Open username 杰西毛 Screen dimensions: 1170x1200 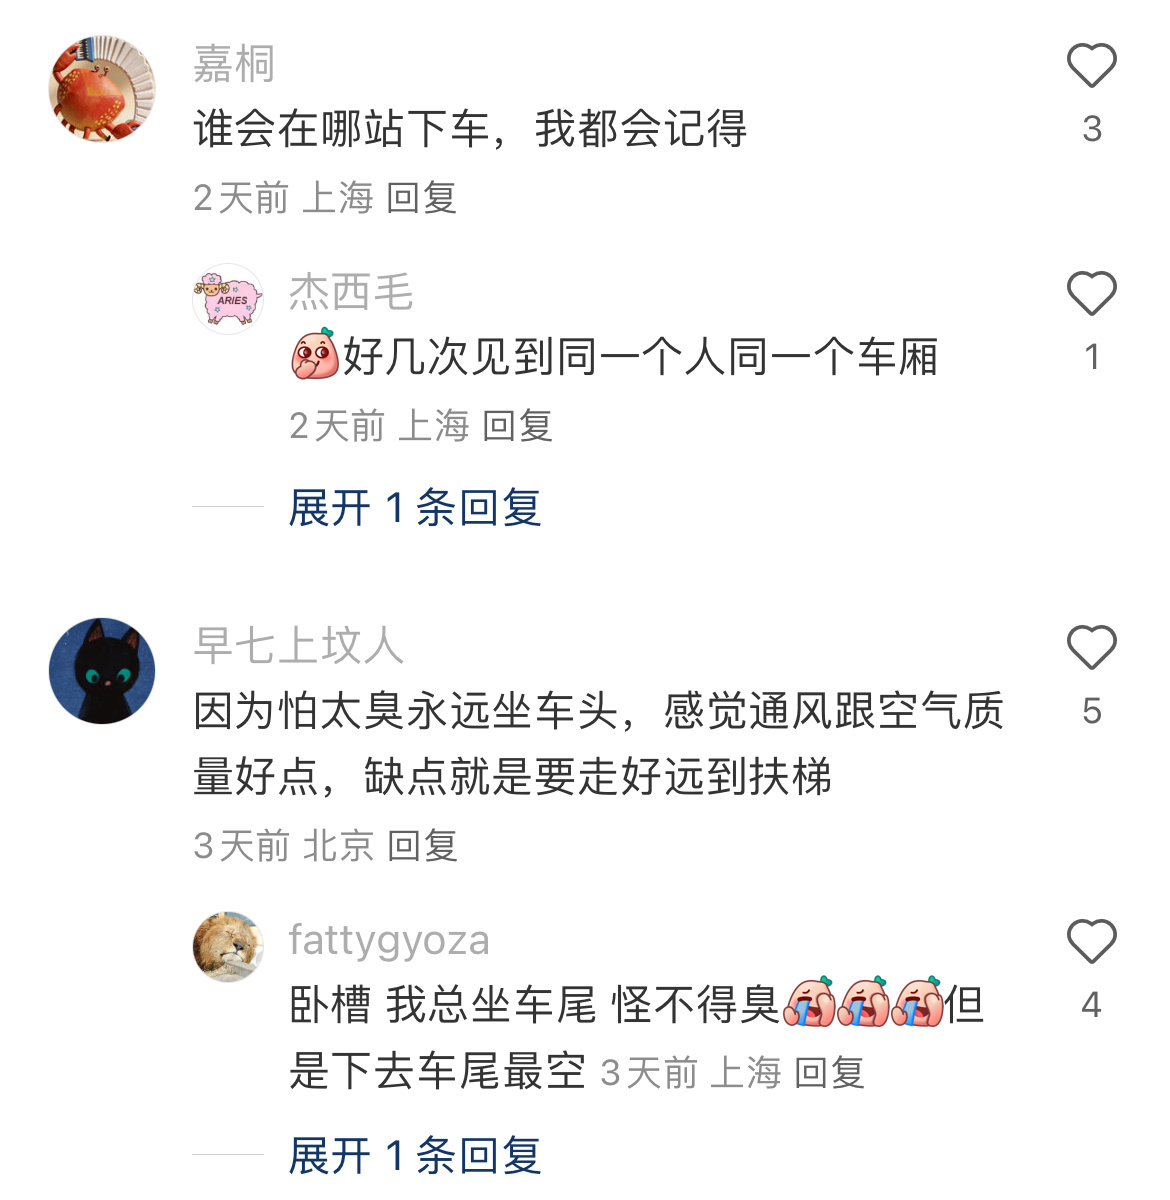coord(351,292)
